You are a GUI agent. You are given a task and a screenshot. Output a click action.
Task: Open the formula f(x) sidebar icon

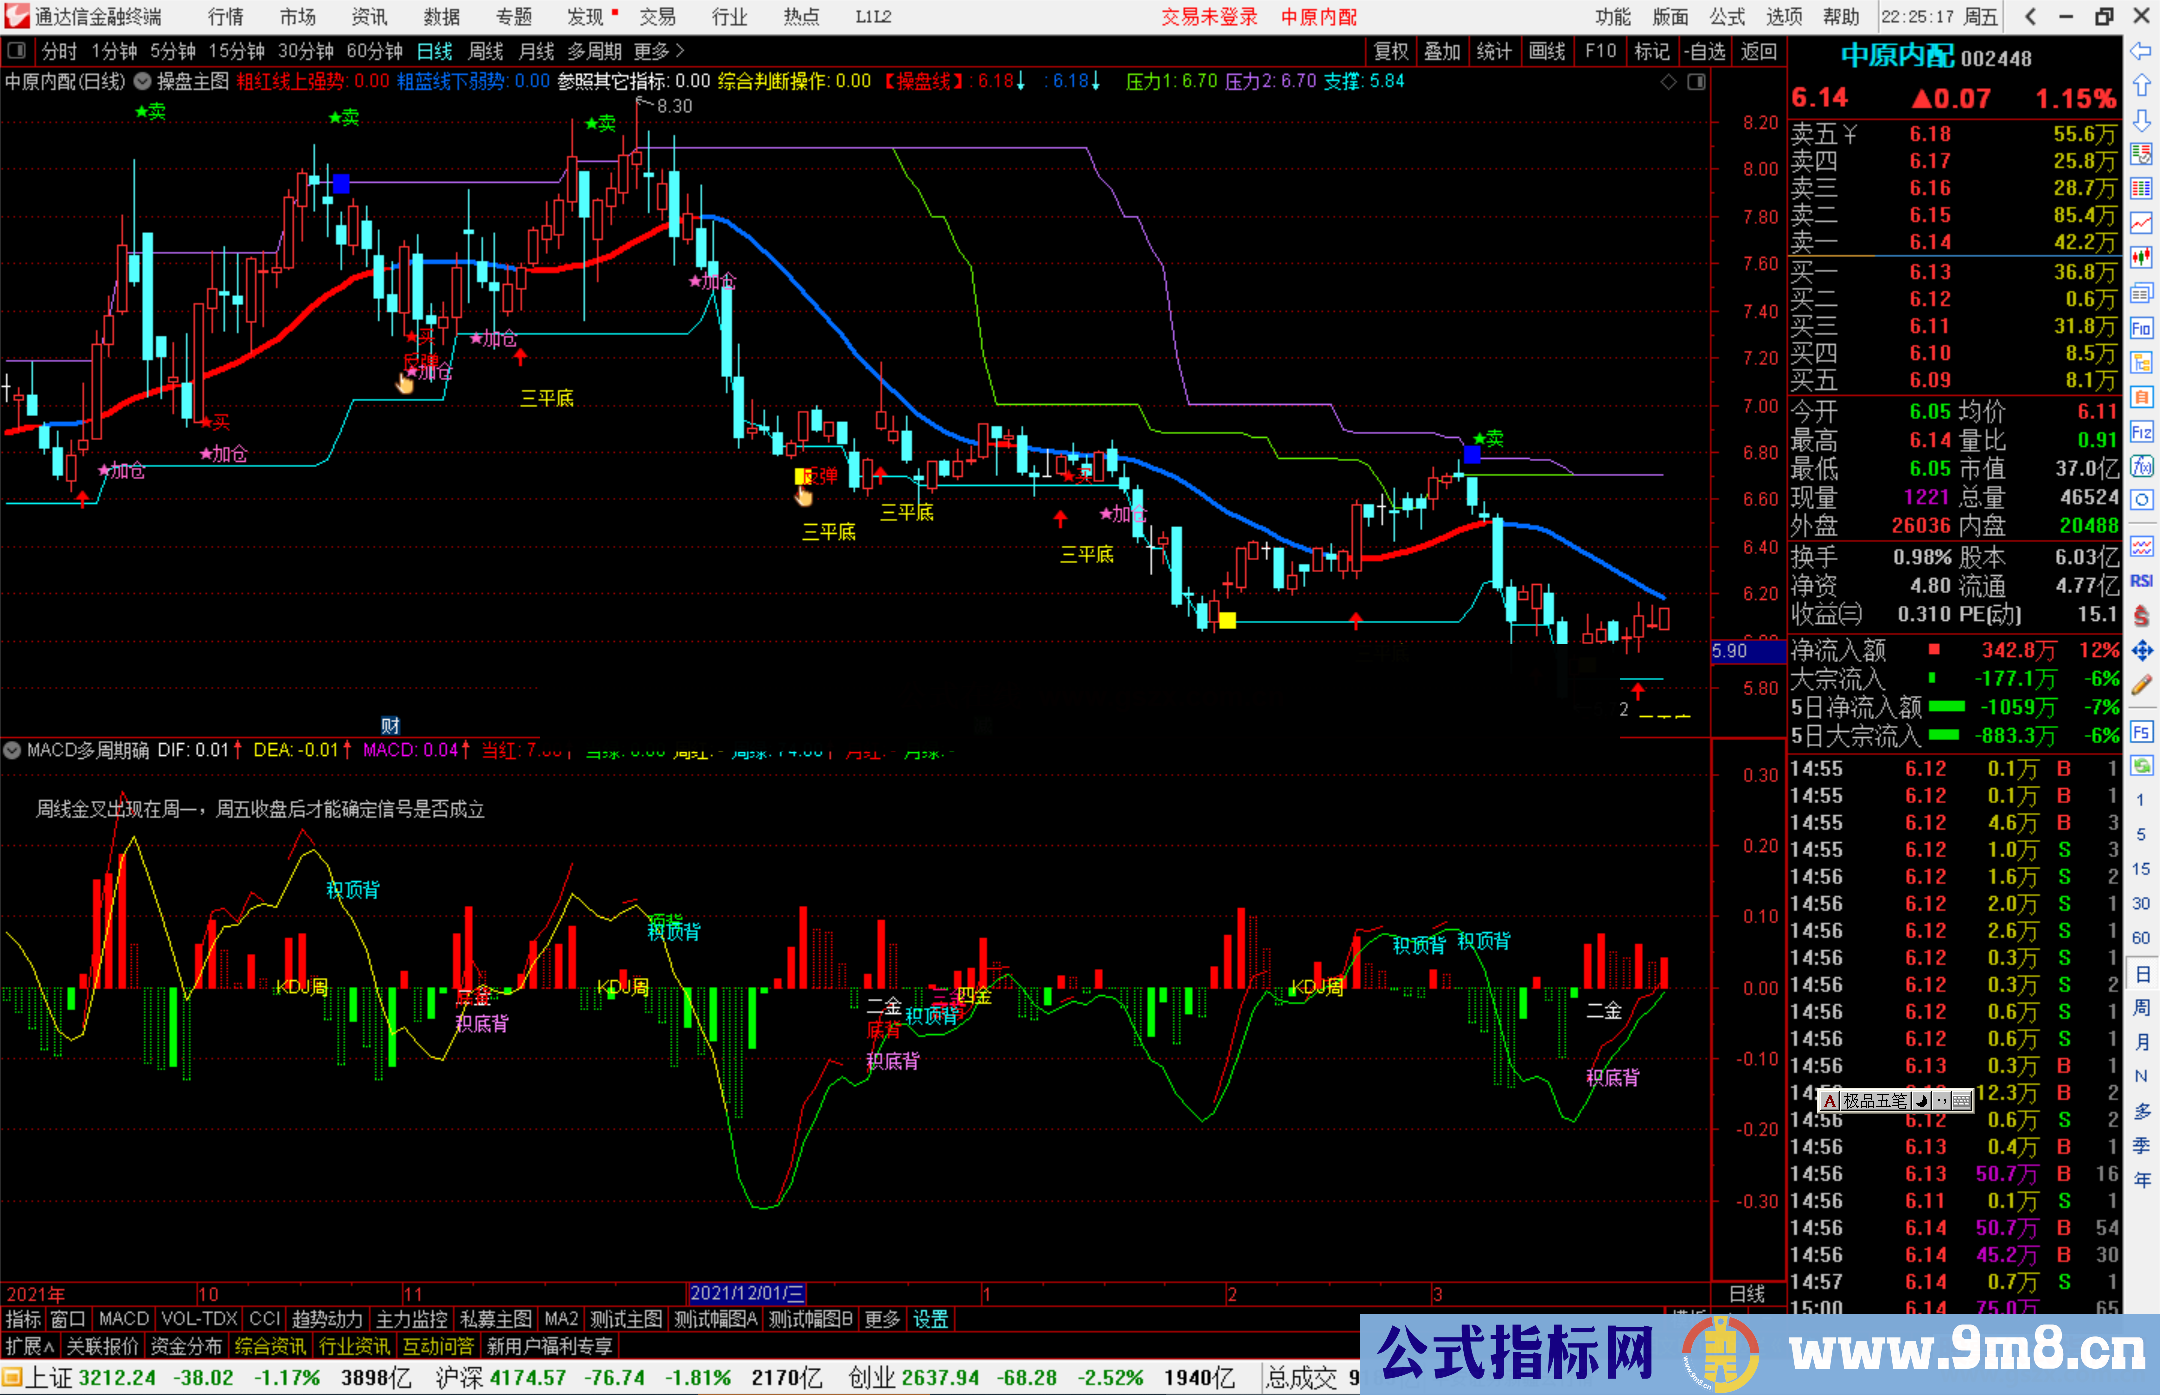pyautogui.click(x=2141, y=466)
